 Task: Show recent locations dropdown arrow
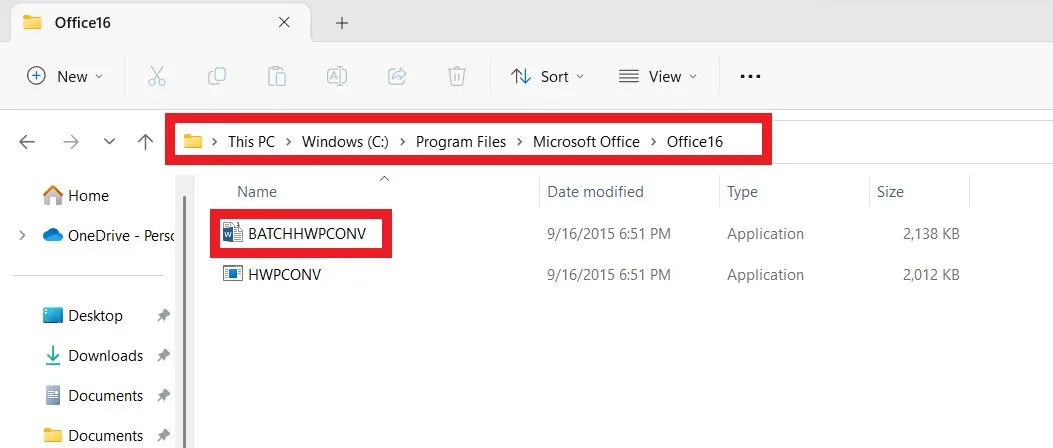tap(109, 142)
